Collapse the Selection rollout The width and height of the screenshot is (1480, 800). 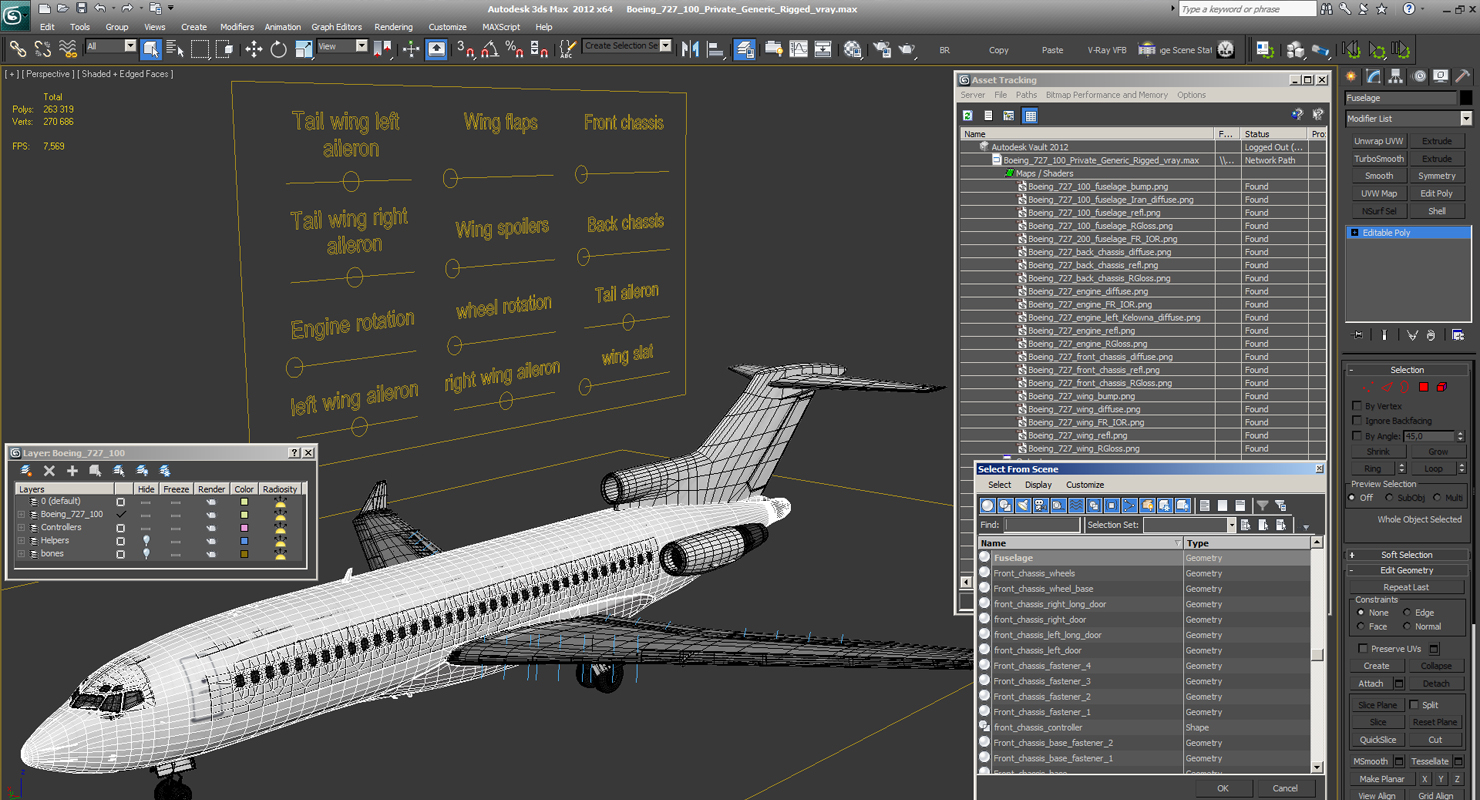1407,370
